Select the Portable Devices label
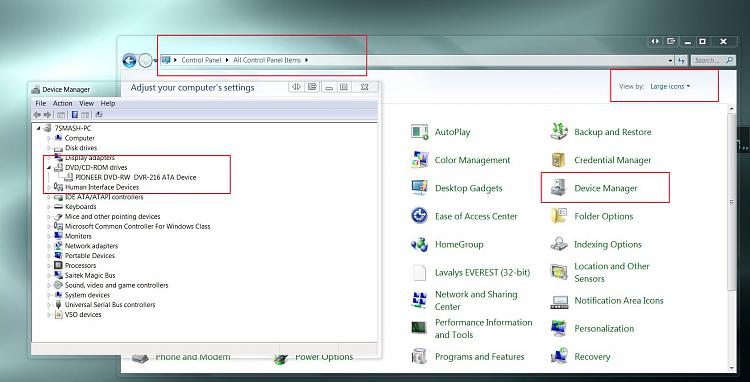750x382 pixels. [x=90, y=256]
